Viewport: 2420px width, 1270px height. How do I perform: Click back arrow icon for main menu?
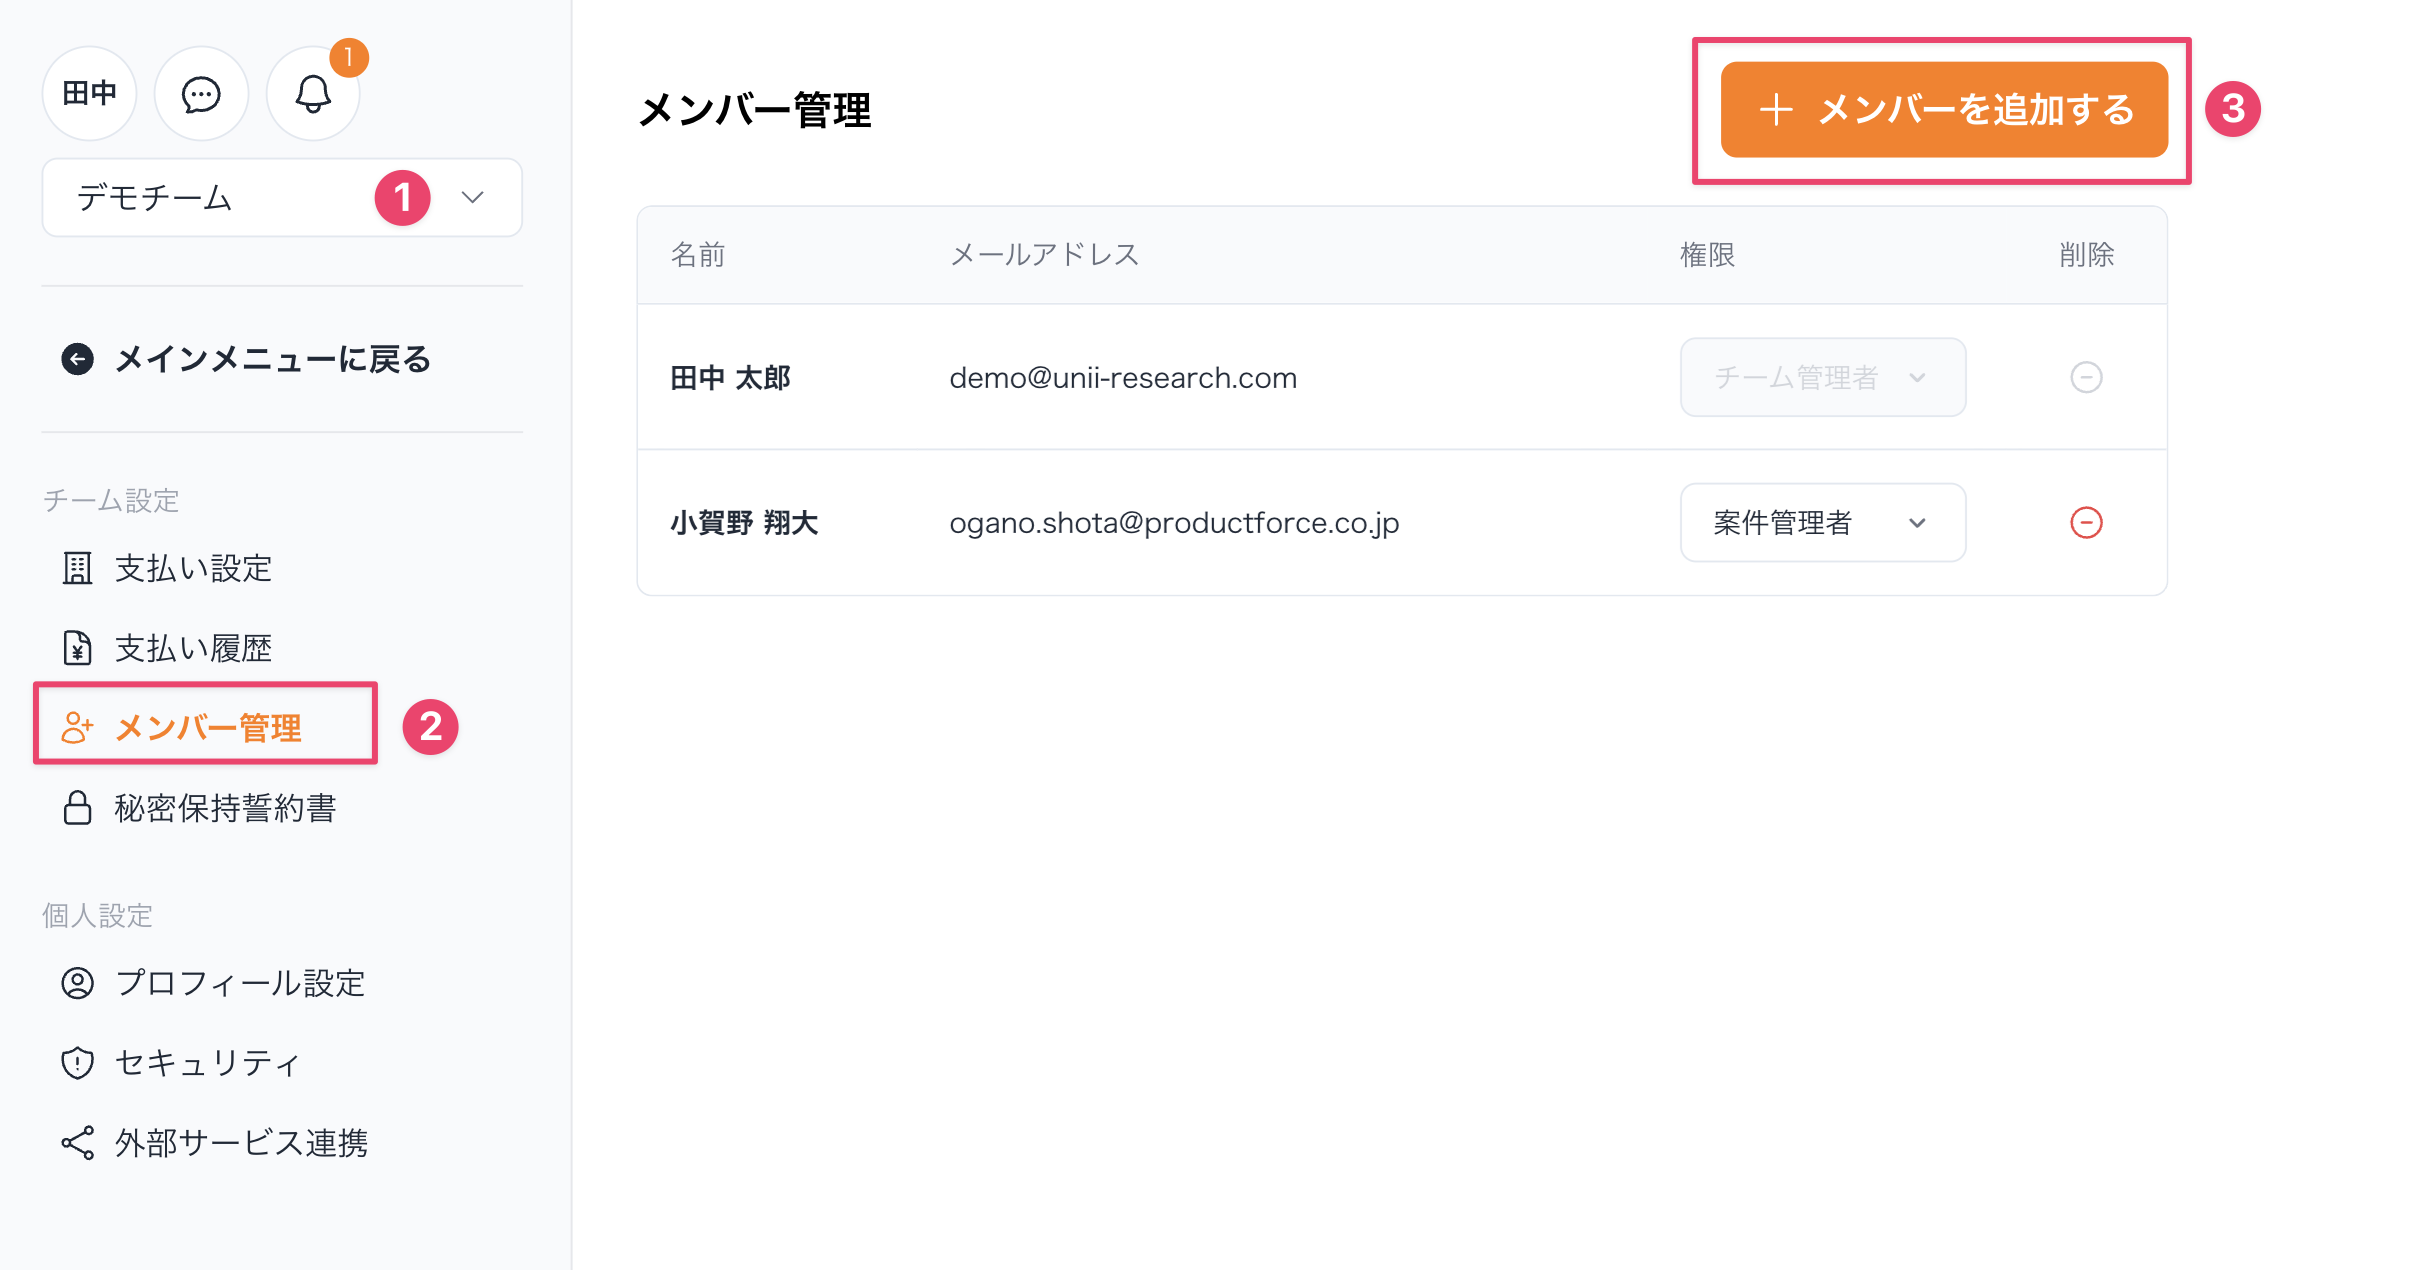point(78,359)
